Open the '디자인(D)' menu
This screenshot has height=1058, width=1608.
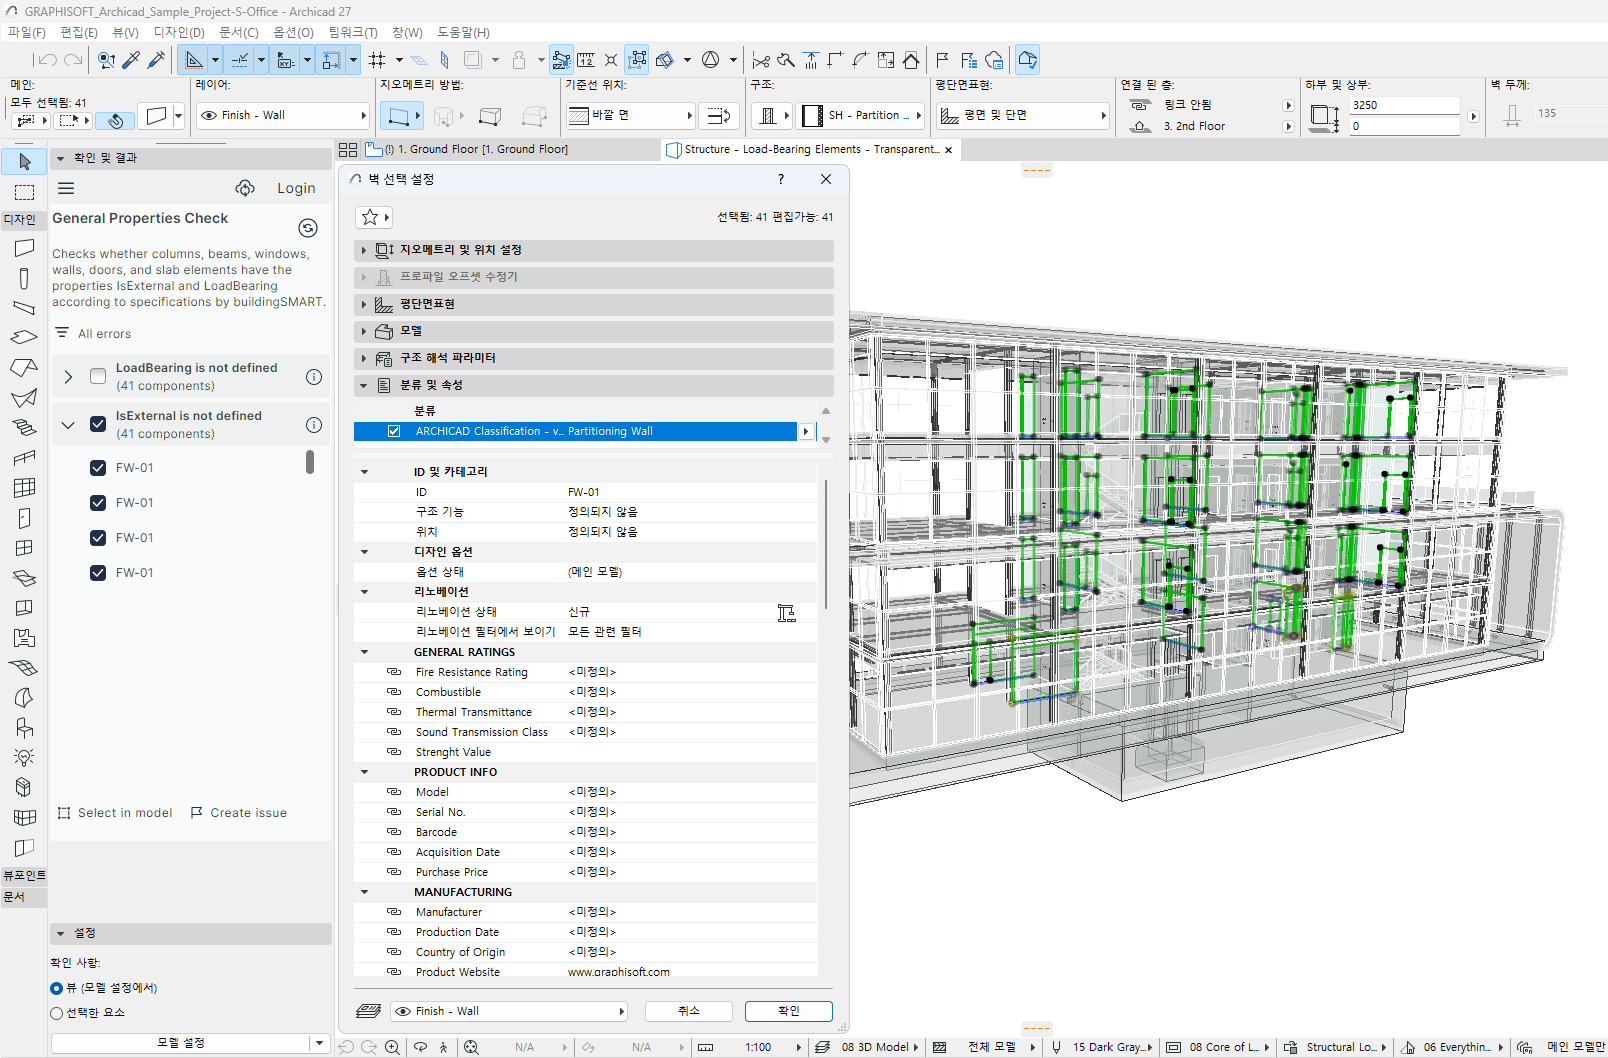pyautogui.click(x=178, y=32)
